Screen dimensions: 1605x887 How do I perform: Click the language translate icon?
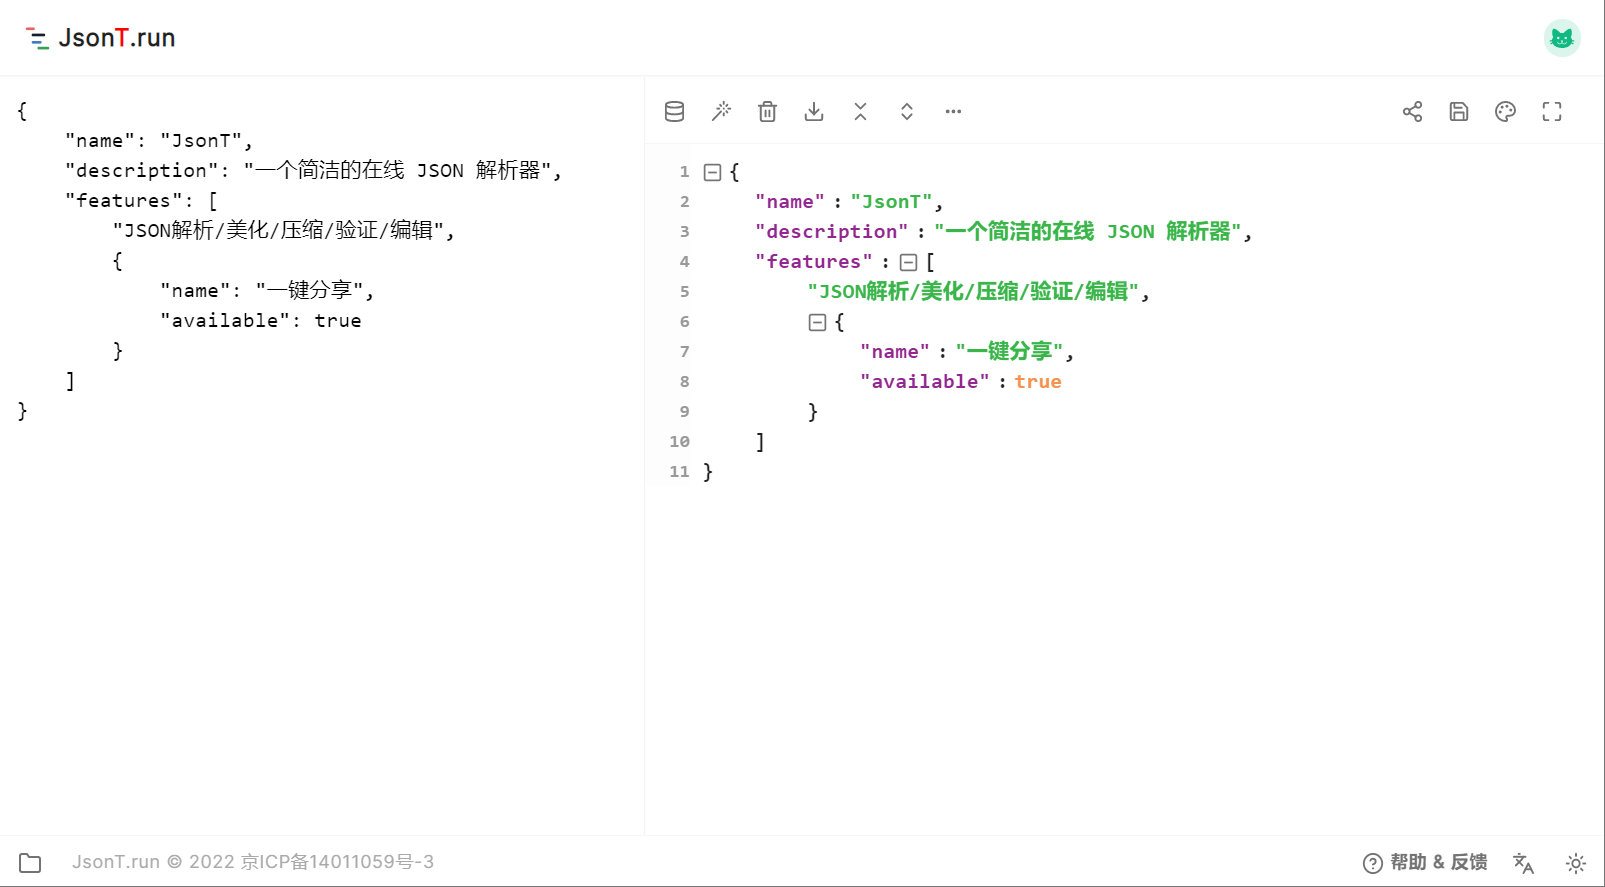(x=1523, y=863)
